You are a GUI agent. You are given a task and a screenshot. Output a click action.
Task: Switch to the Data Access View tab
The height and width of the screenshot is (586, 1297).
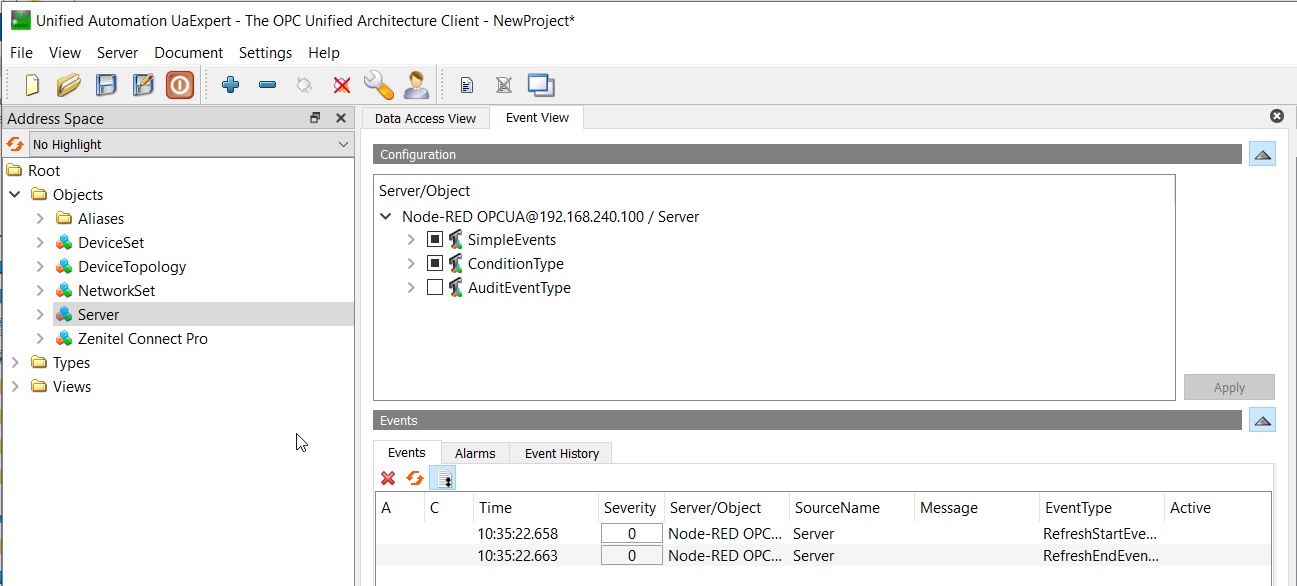(425, 118)
